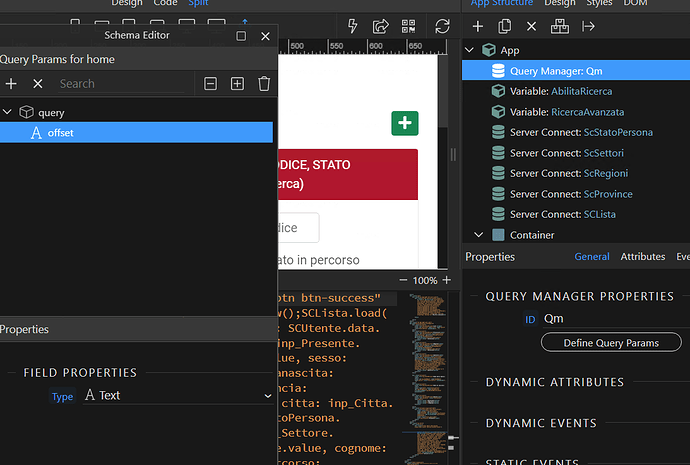The width and height of the screenshot is (690, 465).
Task: Click the green plus button in the preview
Action: pos(405,123)
